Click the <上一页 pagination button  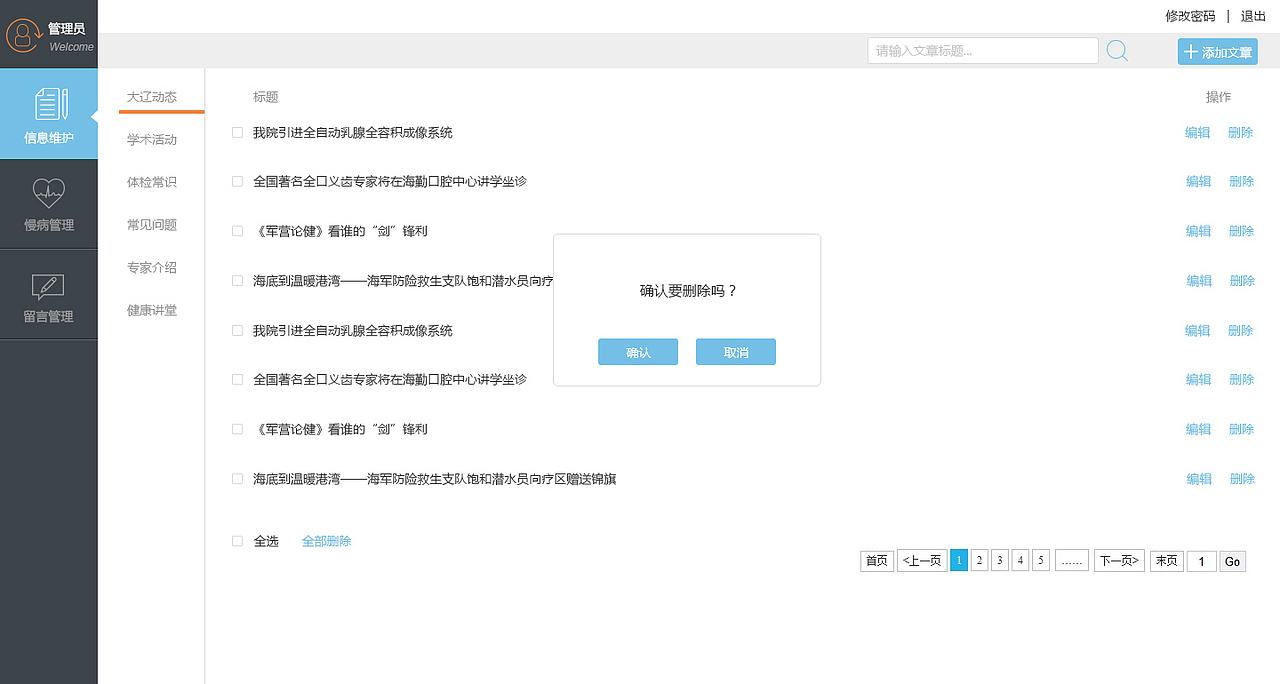922,561
